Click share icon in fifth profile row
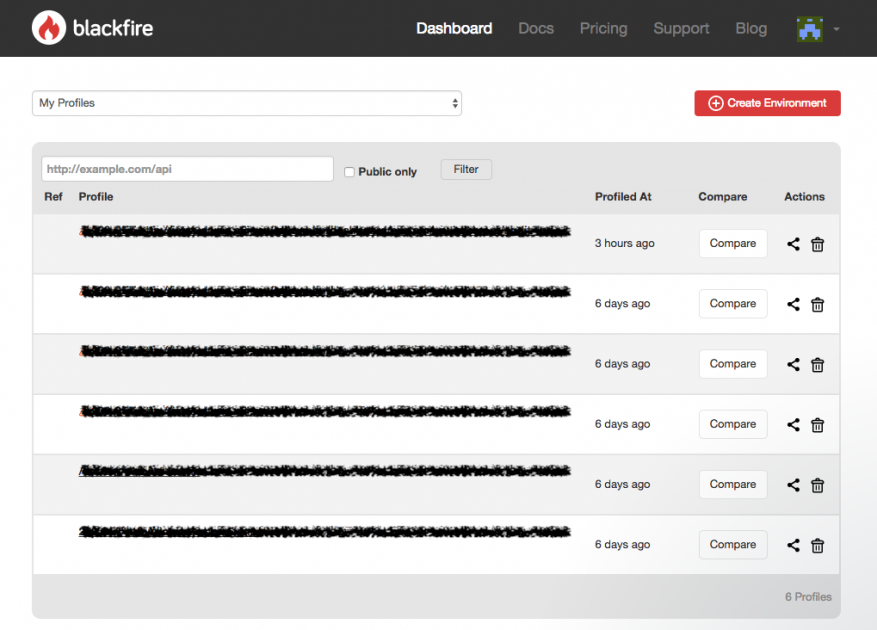This screenshot has width=877, height=630. pyautogui.click(x=793, y=485)
